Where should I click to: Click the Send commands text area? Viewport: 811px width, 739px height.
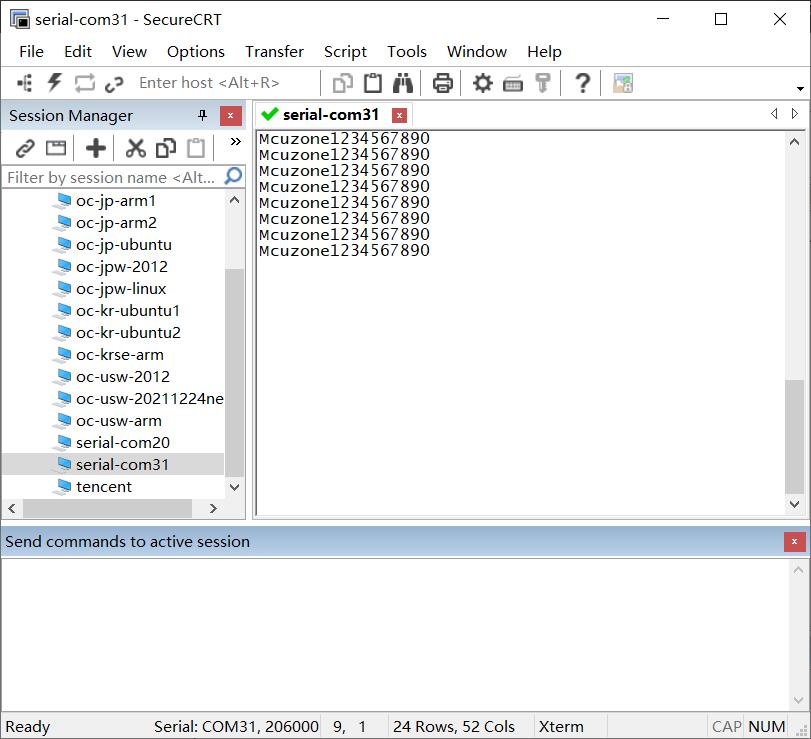395,635
